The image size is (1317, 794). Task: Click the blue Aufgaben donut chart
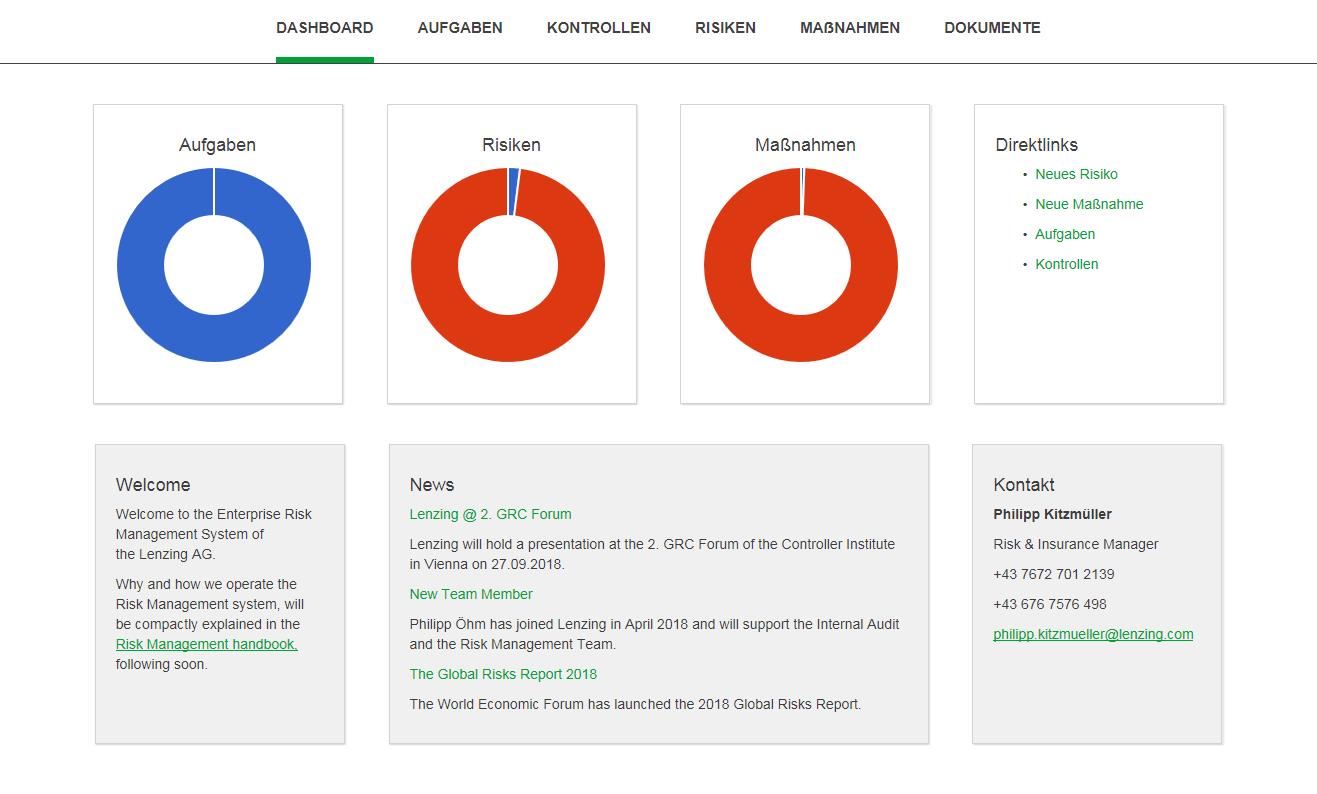(x=140, y=265)
